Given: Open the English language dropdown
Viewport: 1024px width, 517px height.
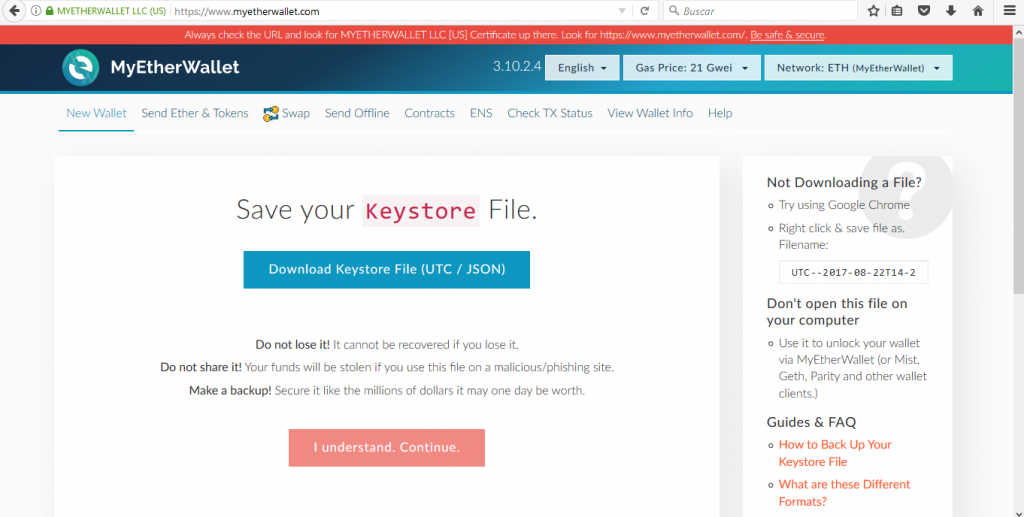Looking at the screenshot, I should click(582, 68).
